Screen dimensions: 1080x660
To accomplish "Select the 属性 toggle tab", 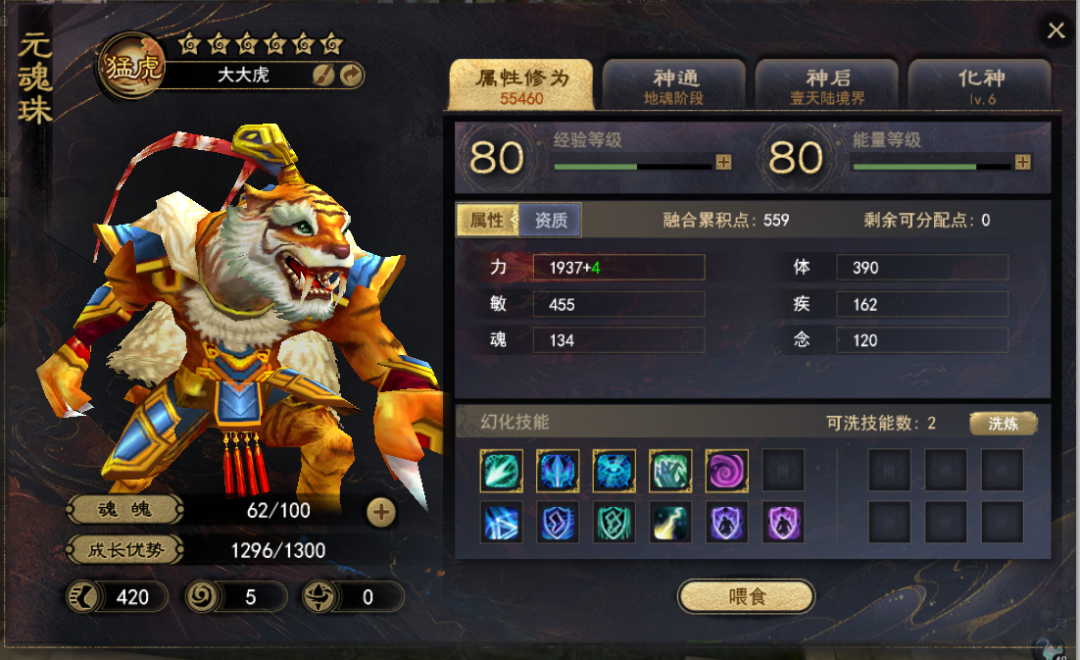I will click(x=488, y=220).
